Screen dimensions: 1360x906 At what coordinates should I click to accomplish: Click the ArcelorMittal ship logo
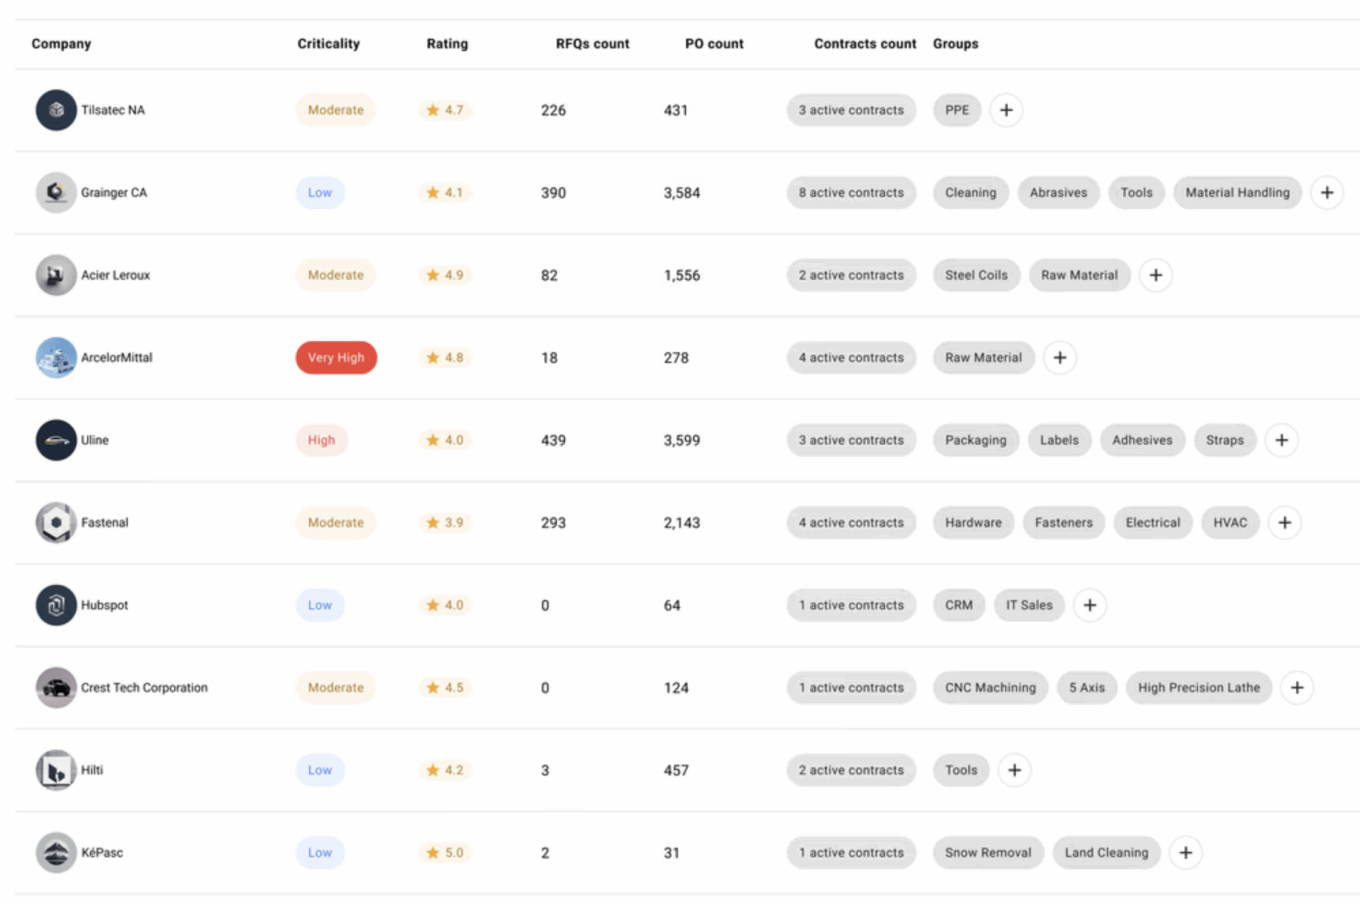pos(56,358)
